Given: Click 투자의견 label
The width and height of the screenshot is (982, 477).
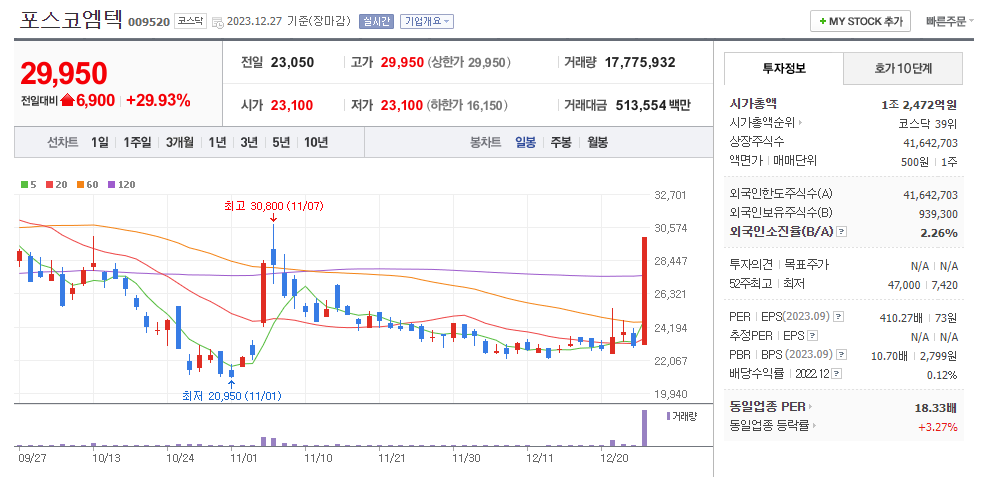Looking at the screenshot, I should point(752,265).
